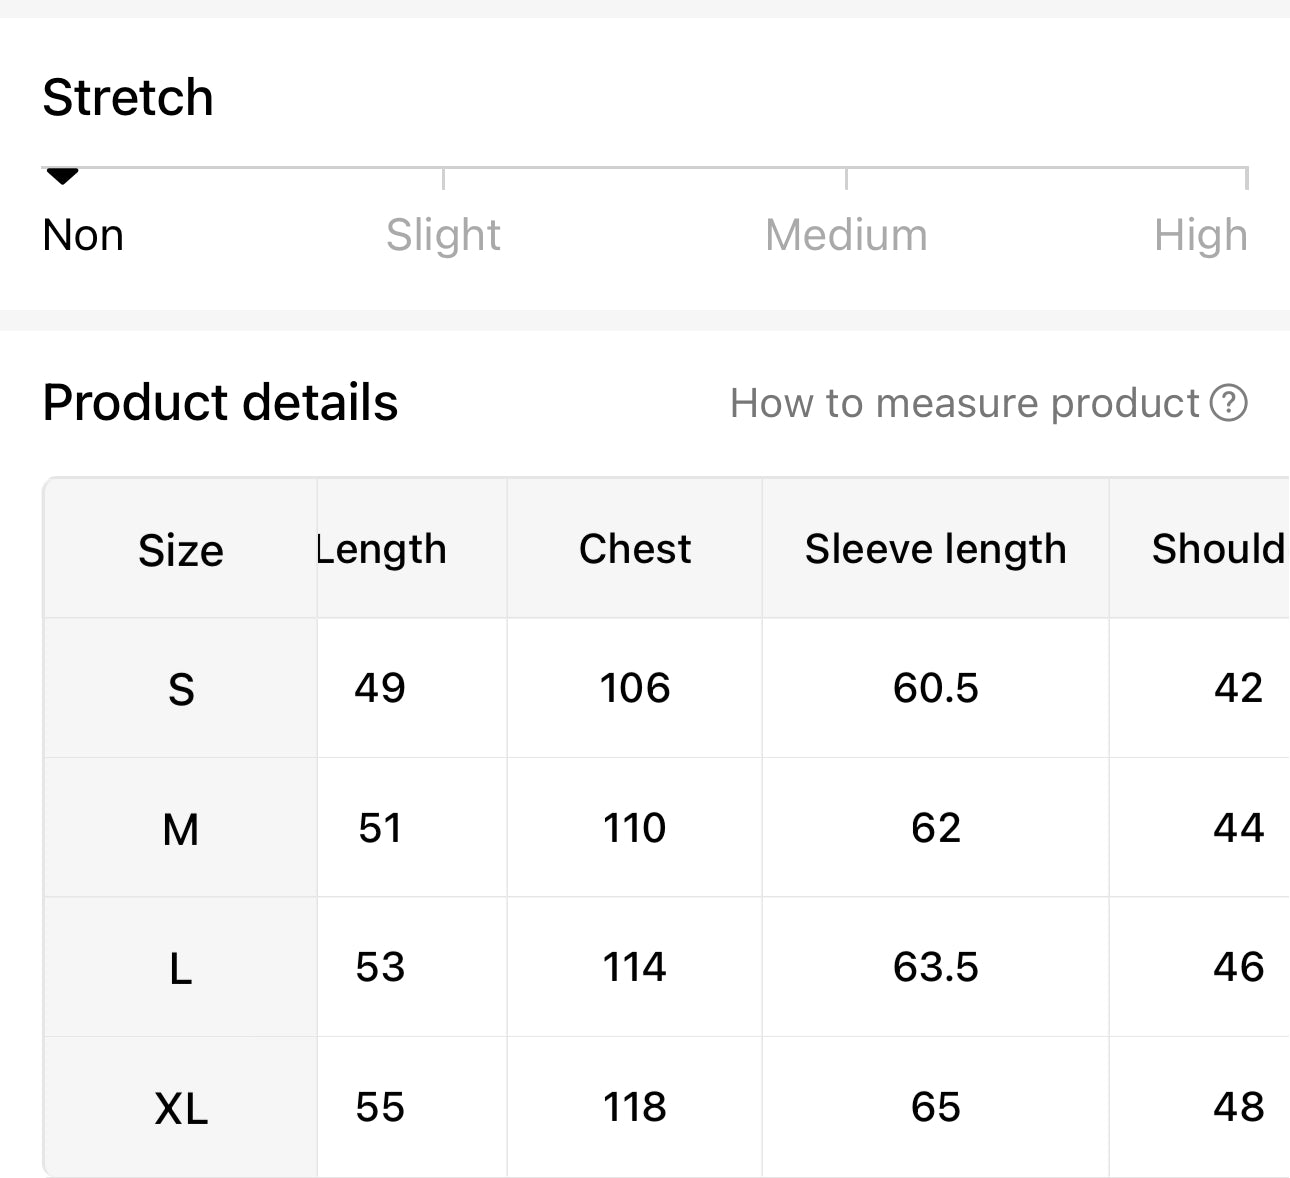Select the XL size row label
The image size is (1290, 1178).
pyautogui.click(x=181, y=1108)
